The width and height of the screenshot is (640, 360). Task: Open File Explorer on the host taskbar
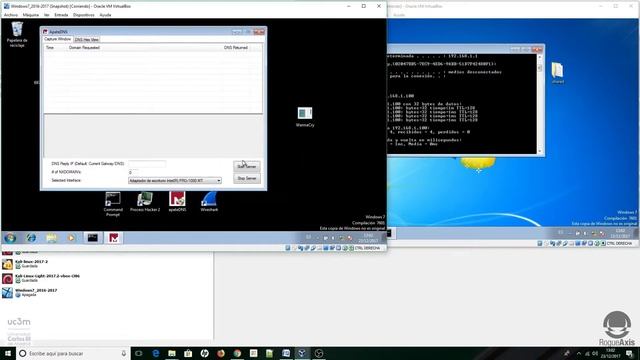pos(172,353)
